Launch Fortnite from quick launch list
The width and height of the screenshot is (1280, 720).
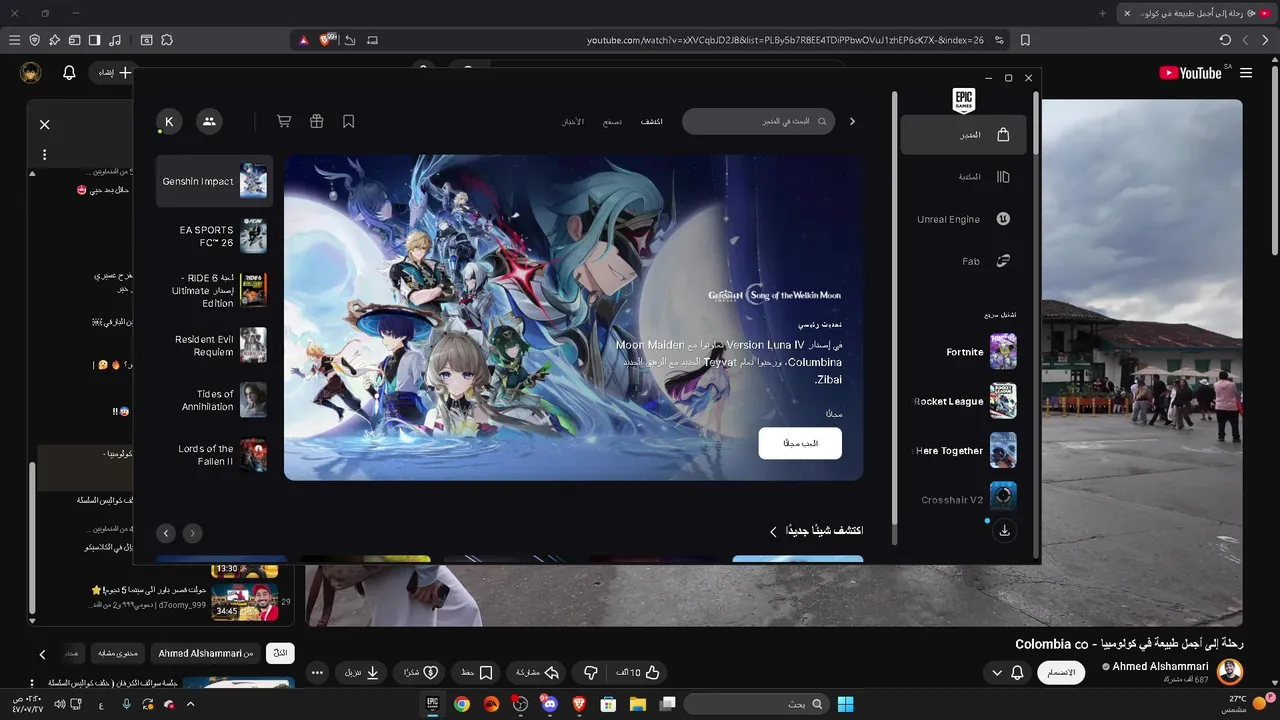tap(963, 352)
